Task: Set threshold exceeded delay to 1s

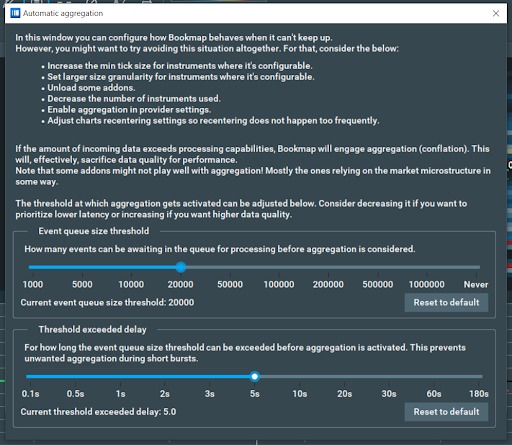Action: [x=120, y=376]
